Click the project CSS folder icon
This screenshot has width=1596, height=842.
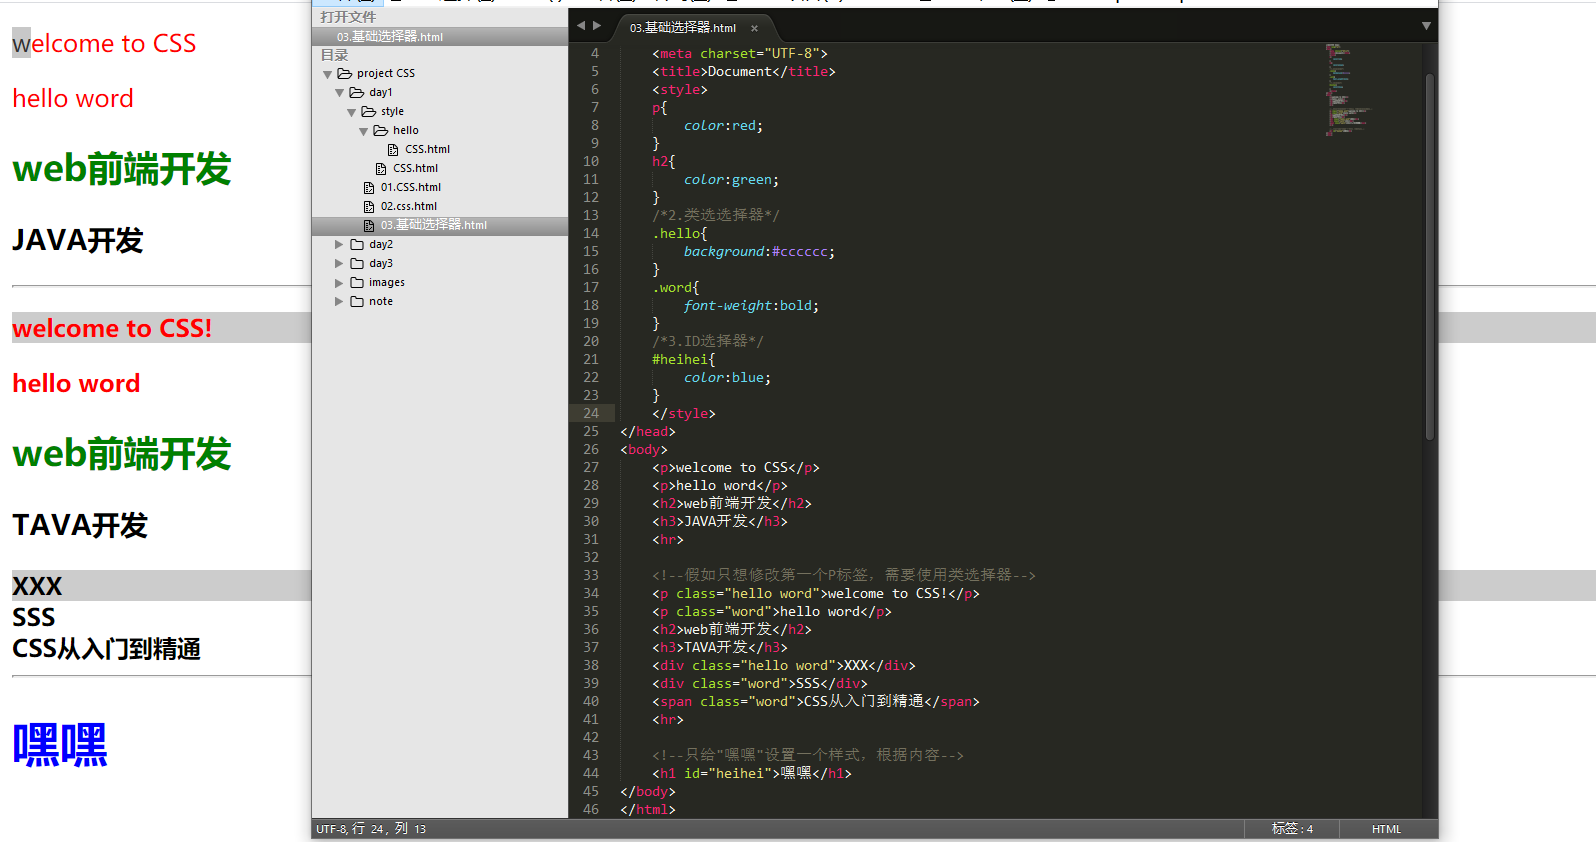coord(345,73)
